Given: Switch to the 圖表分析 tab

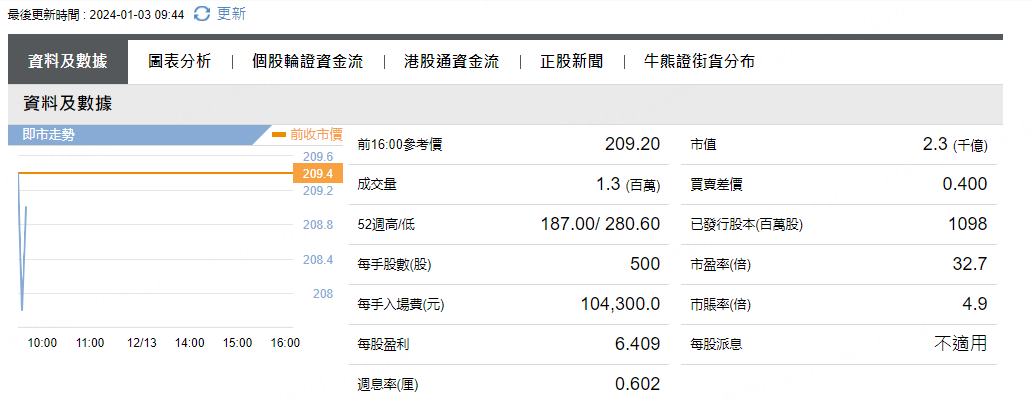Looking at the screenshot, I should pos(180,62).
